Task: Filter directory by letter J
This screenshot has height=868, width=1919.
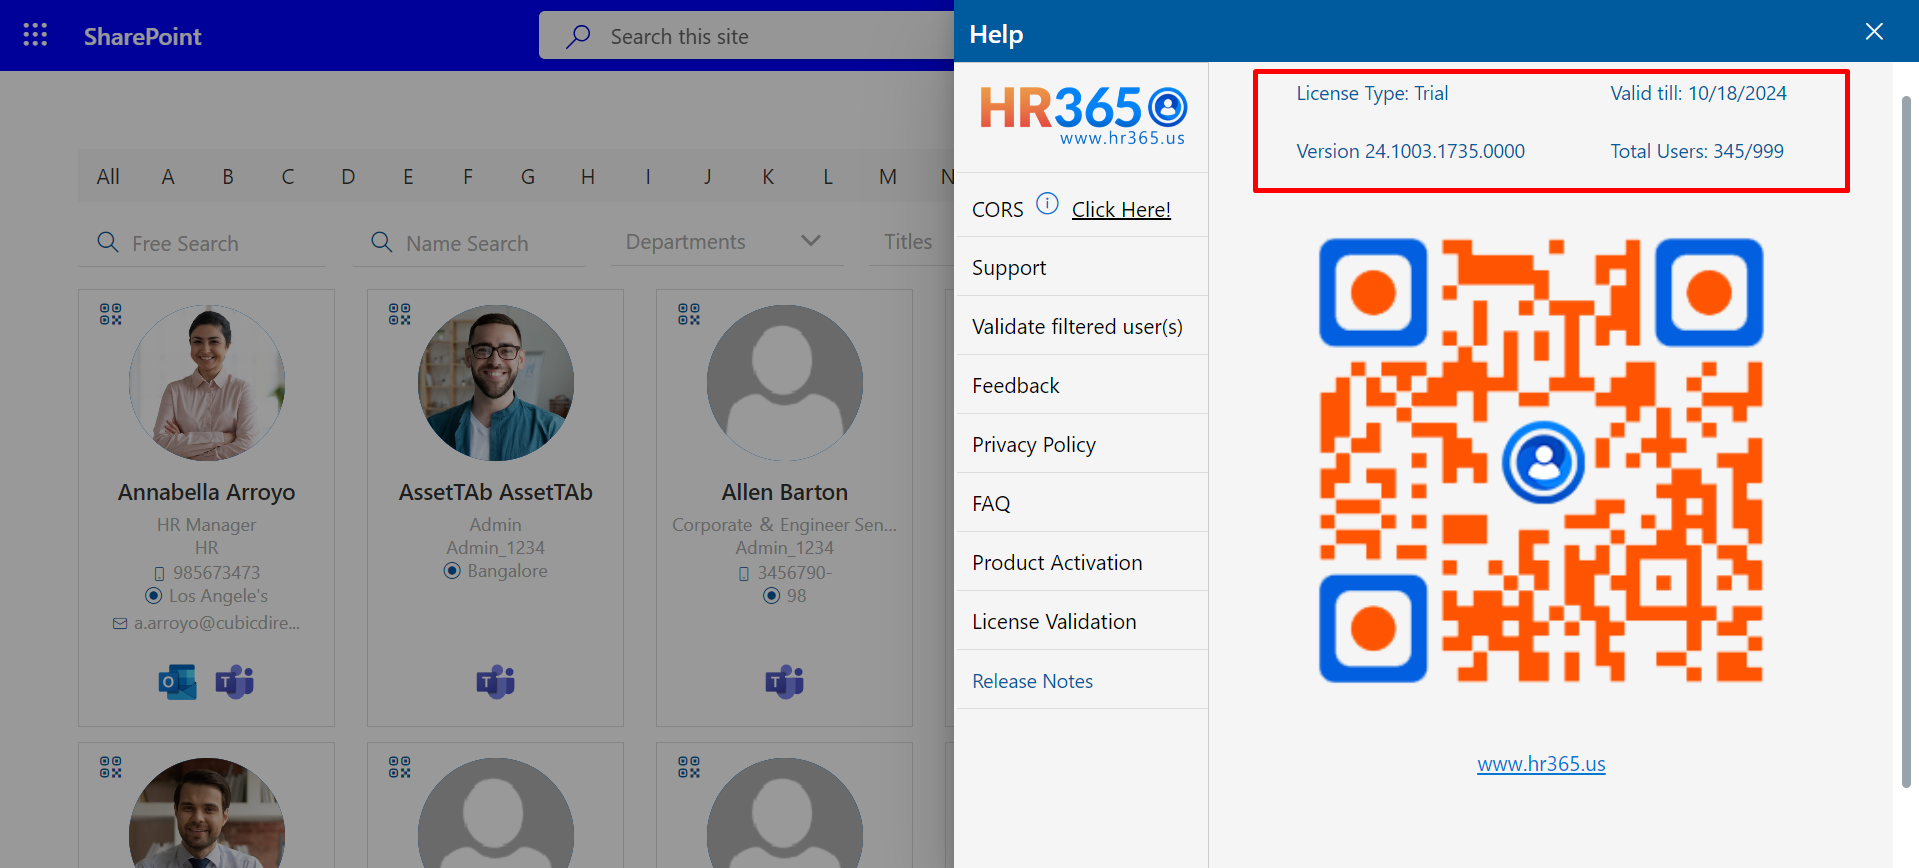Action: point(708,177)
